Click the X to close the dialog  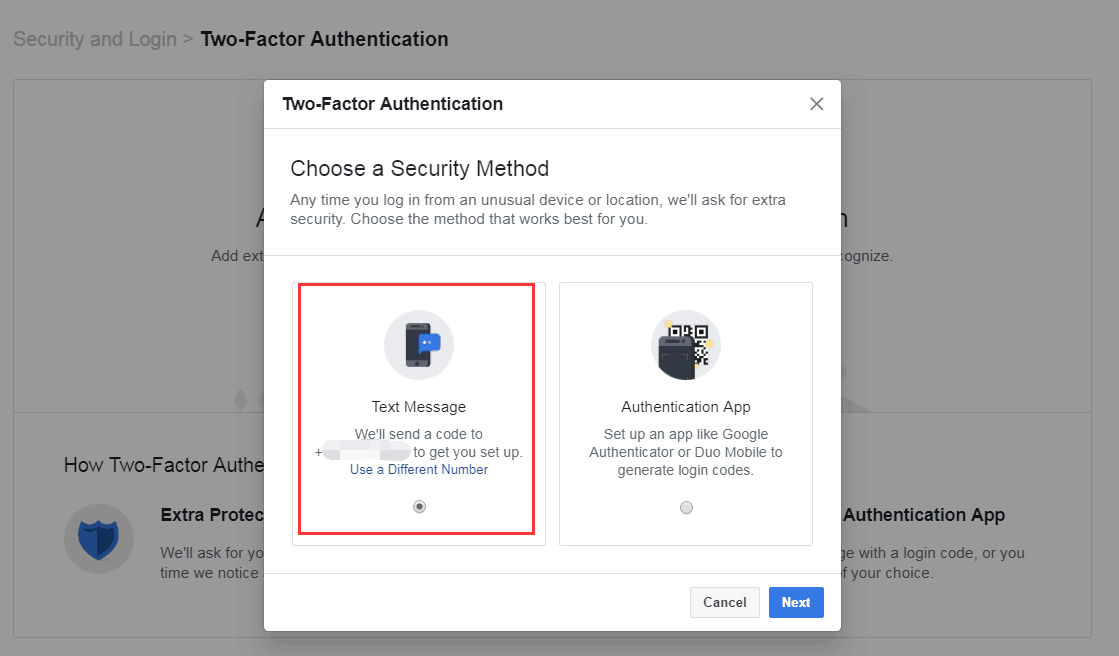(x=816, y=103)
